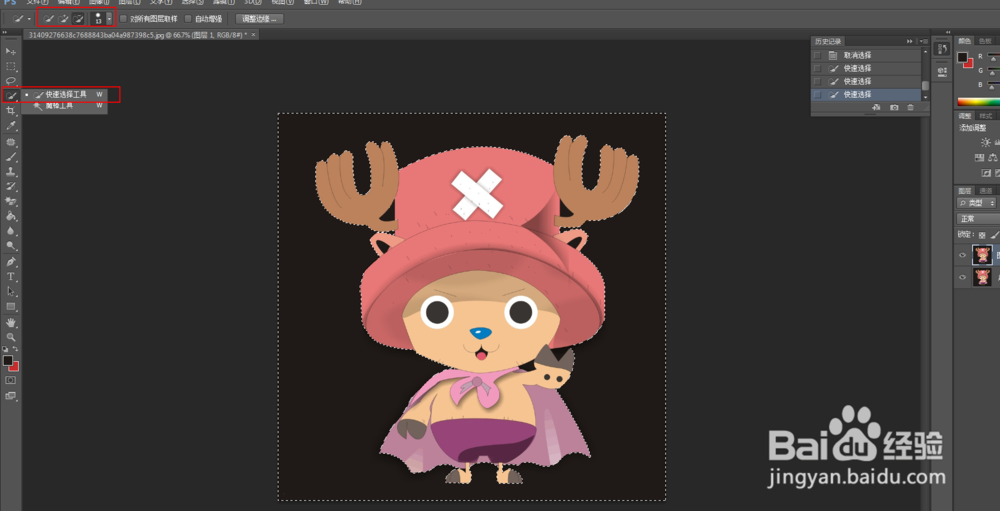Screen dimensions: 1000x511
Task: Choose Add to Selection mode in options bar
Action: 64,19
